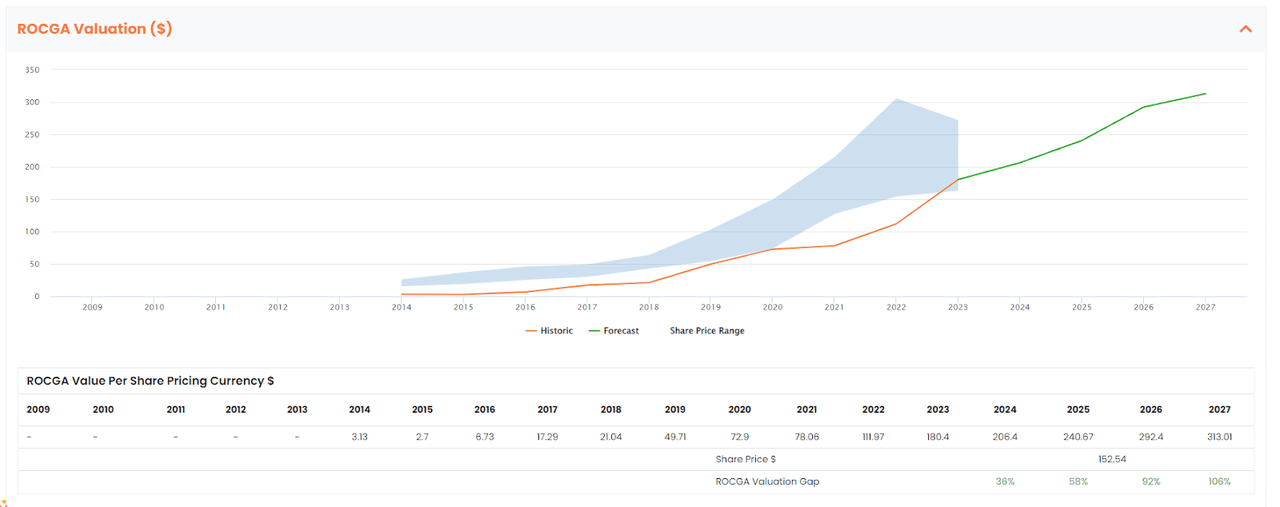Select the 2026 column header in table

tap(1151, 410)
